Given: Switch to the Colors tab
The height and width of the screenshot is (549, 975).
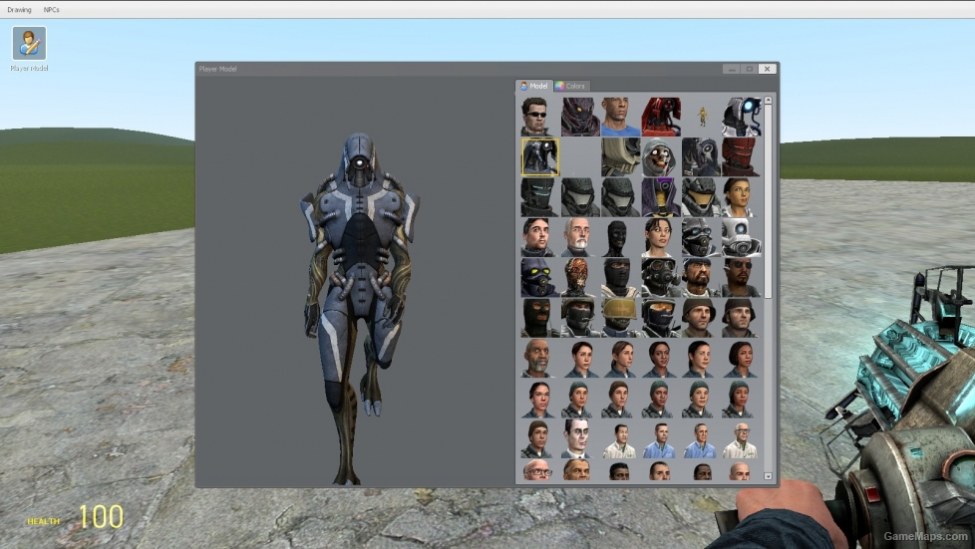Looking at the screenshot, I should pos(571,86).
